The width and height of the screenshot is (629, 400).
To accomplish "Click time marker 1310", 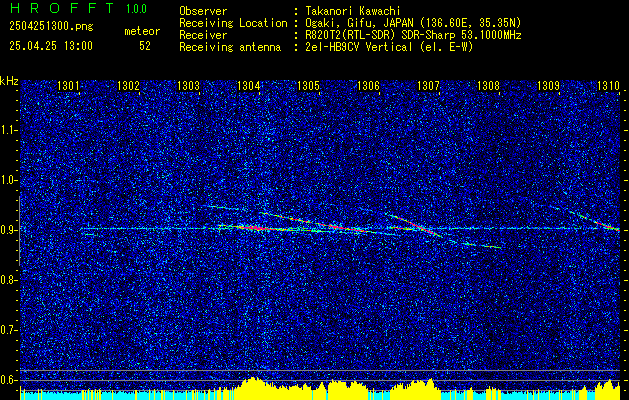I will (x=608, y=86).
